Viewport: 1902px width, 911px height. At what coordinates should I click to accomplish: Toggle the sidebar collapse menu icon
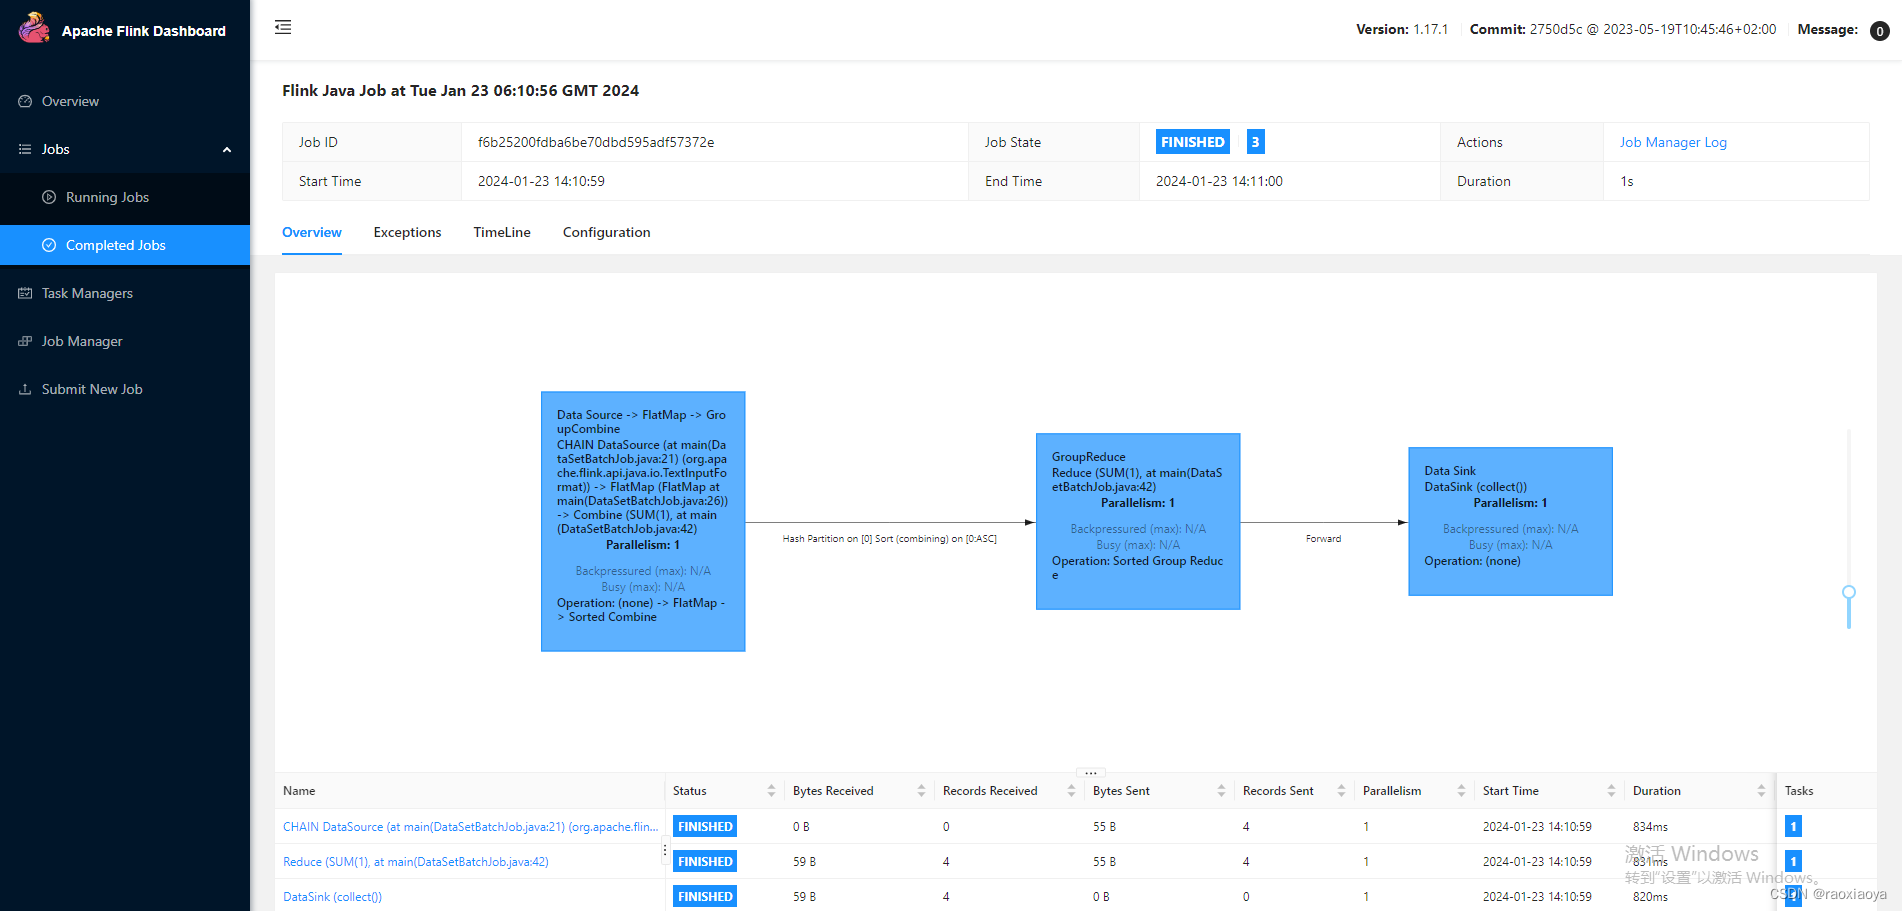coord(283,27)
